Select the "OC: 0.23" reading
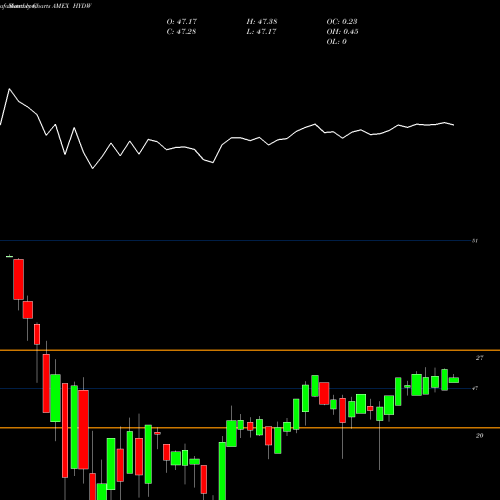 coord(342,22)
